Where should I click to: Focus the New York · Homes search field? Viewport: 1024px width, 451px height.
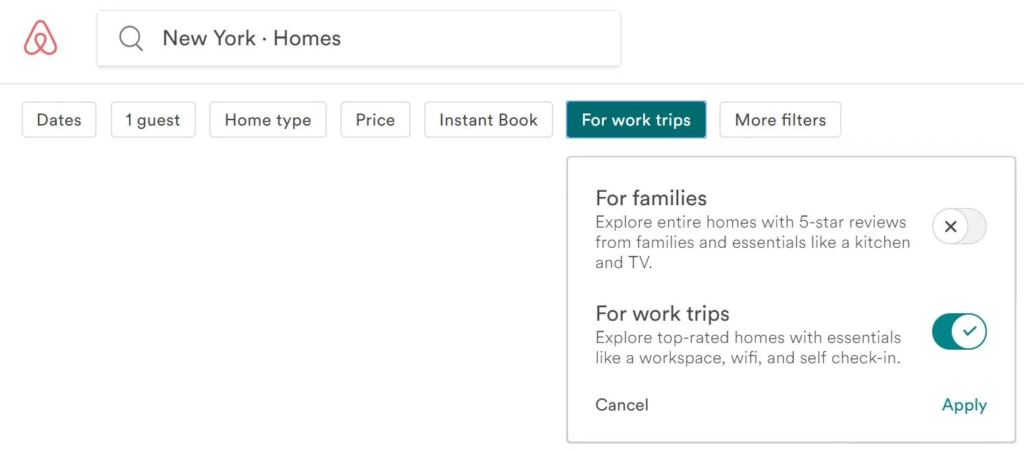(359, 39)
